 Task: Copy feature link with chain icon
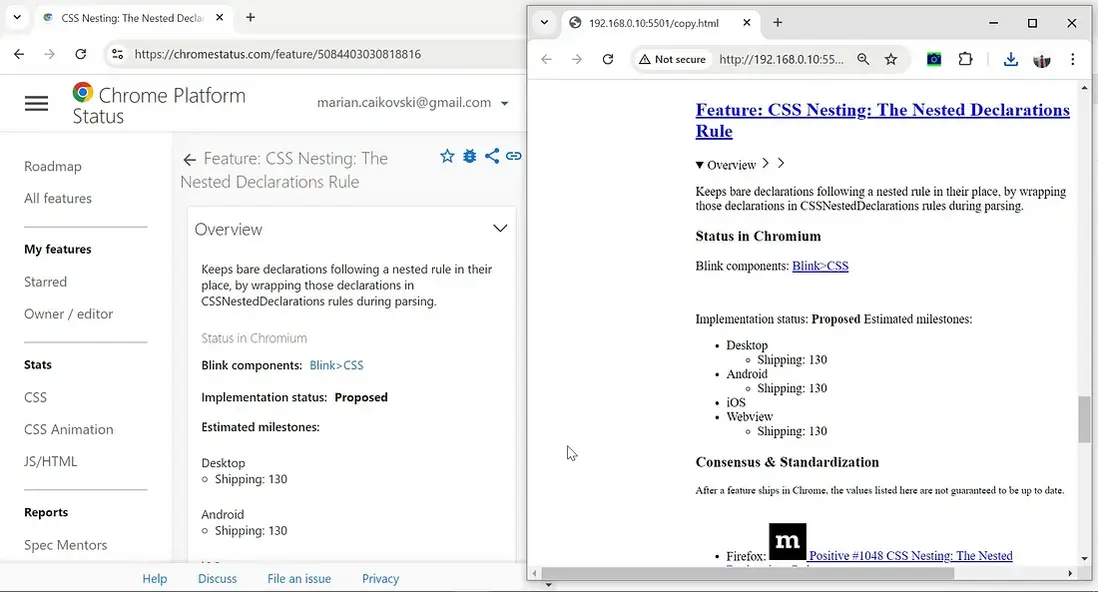pyautogui.click(x=513, y=156)
